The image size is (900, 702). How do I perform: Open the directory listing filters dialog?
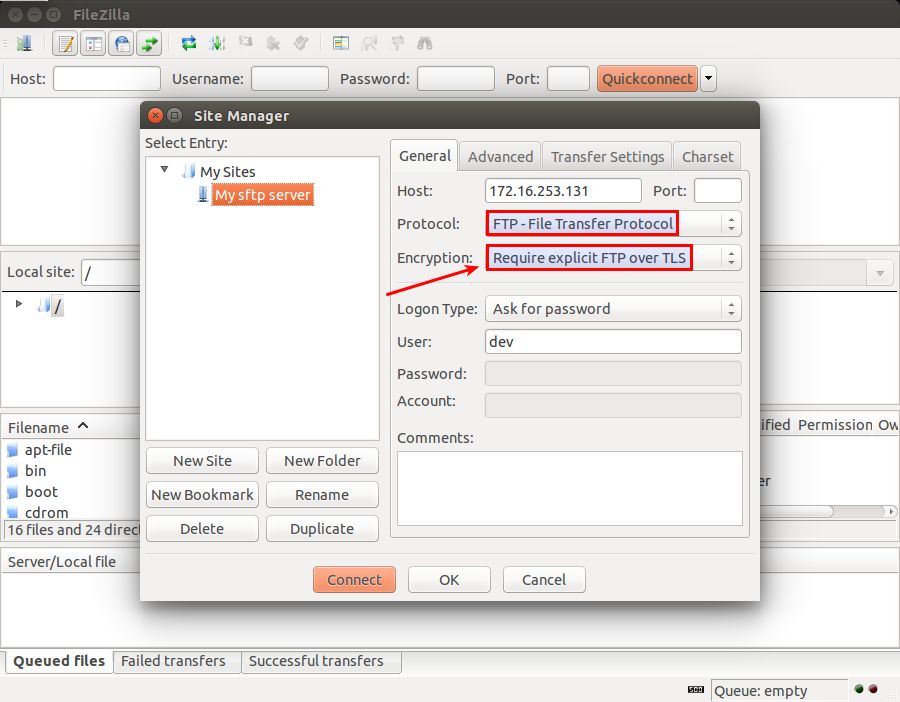(341, 43)
